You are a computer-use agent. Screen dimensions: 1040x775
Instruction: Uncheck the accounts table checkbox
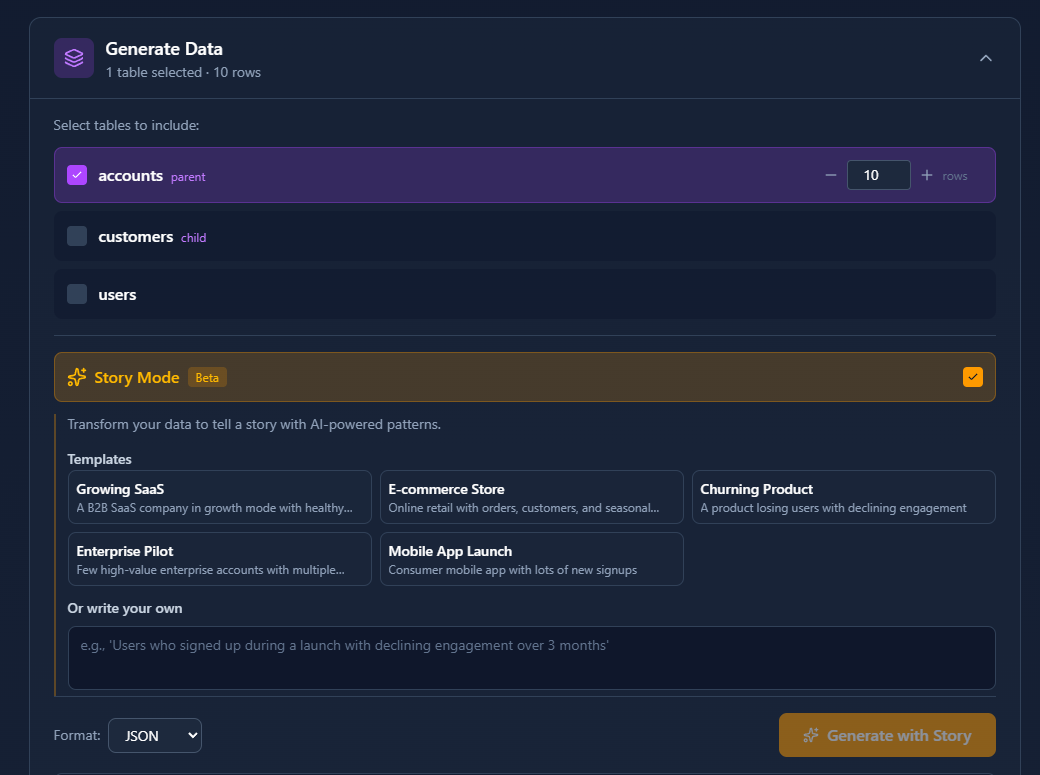pos(76,174)
